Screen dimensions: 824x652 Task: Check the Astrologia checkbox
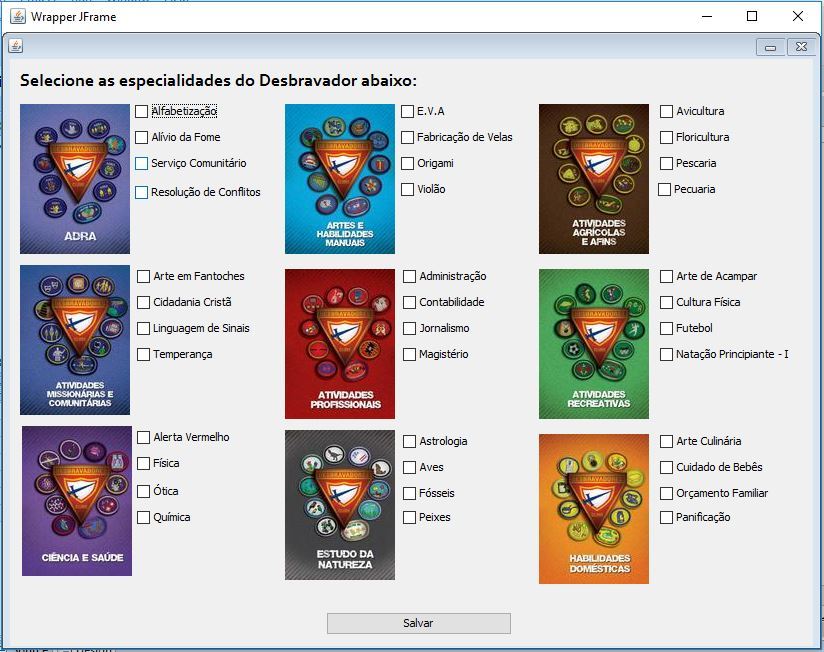tap(409, 441)
